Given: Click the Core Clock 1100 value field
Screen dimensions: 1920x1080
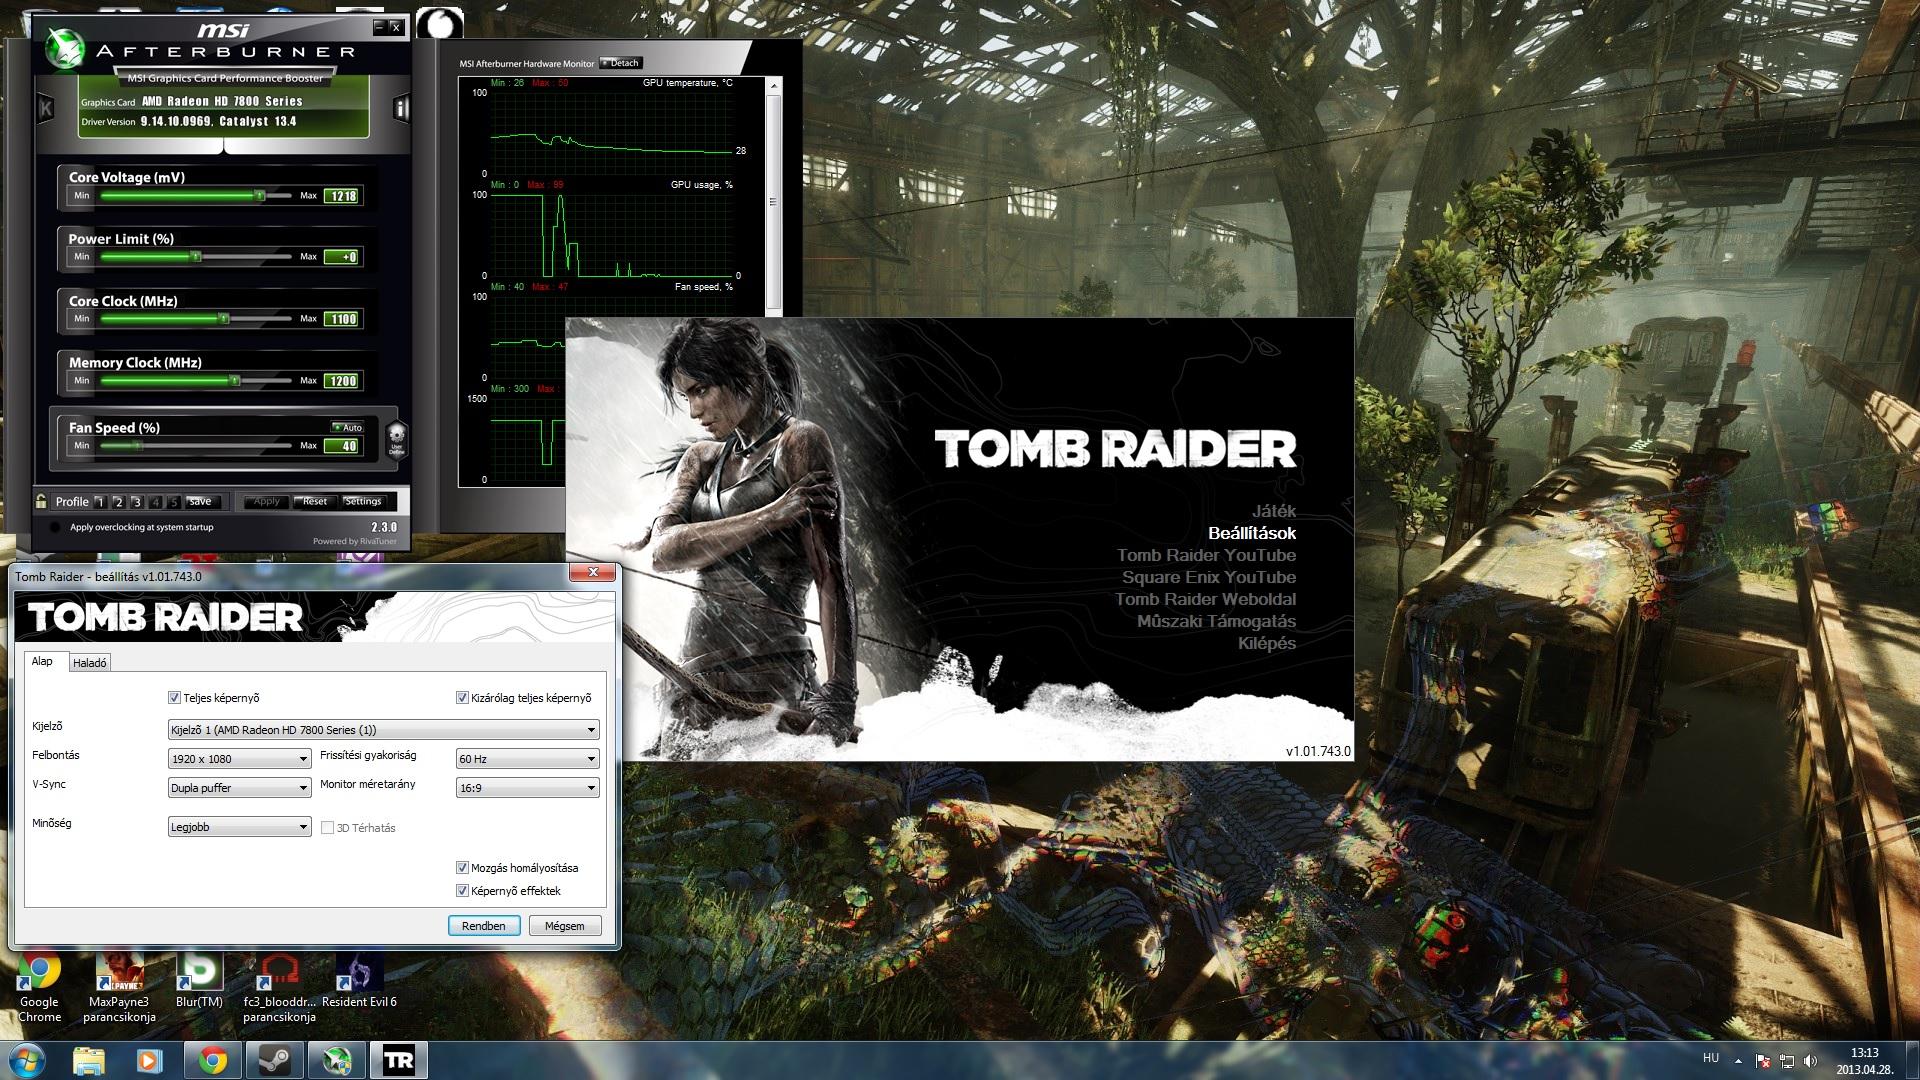Looking at the screenshot, I should (343, 319).
